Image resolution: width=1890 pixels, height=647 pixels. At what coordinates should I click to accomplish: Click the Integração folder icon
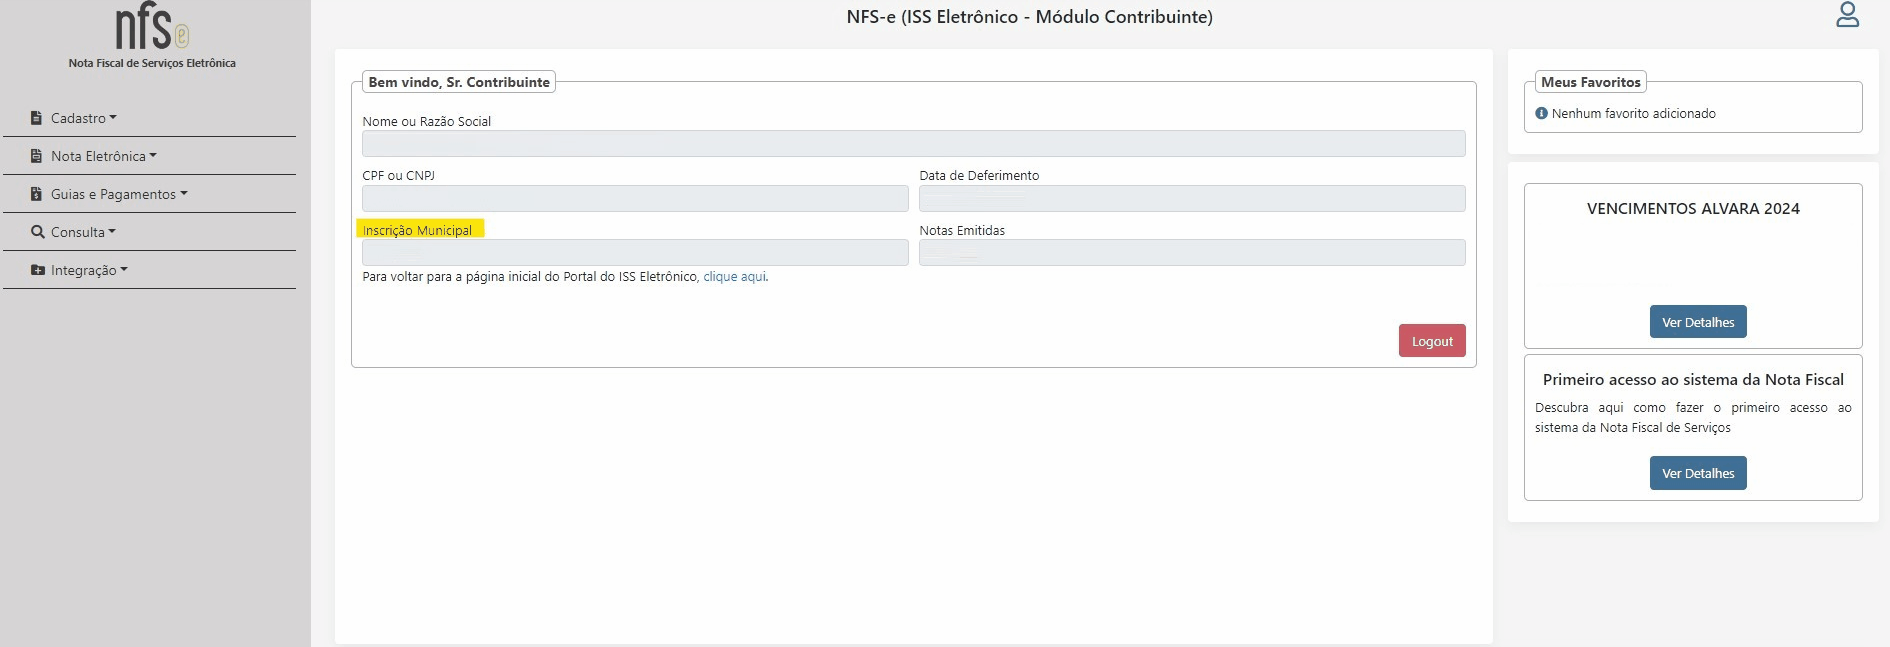[x=38, y=270]
